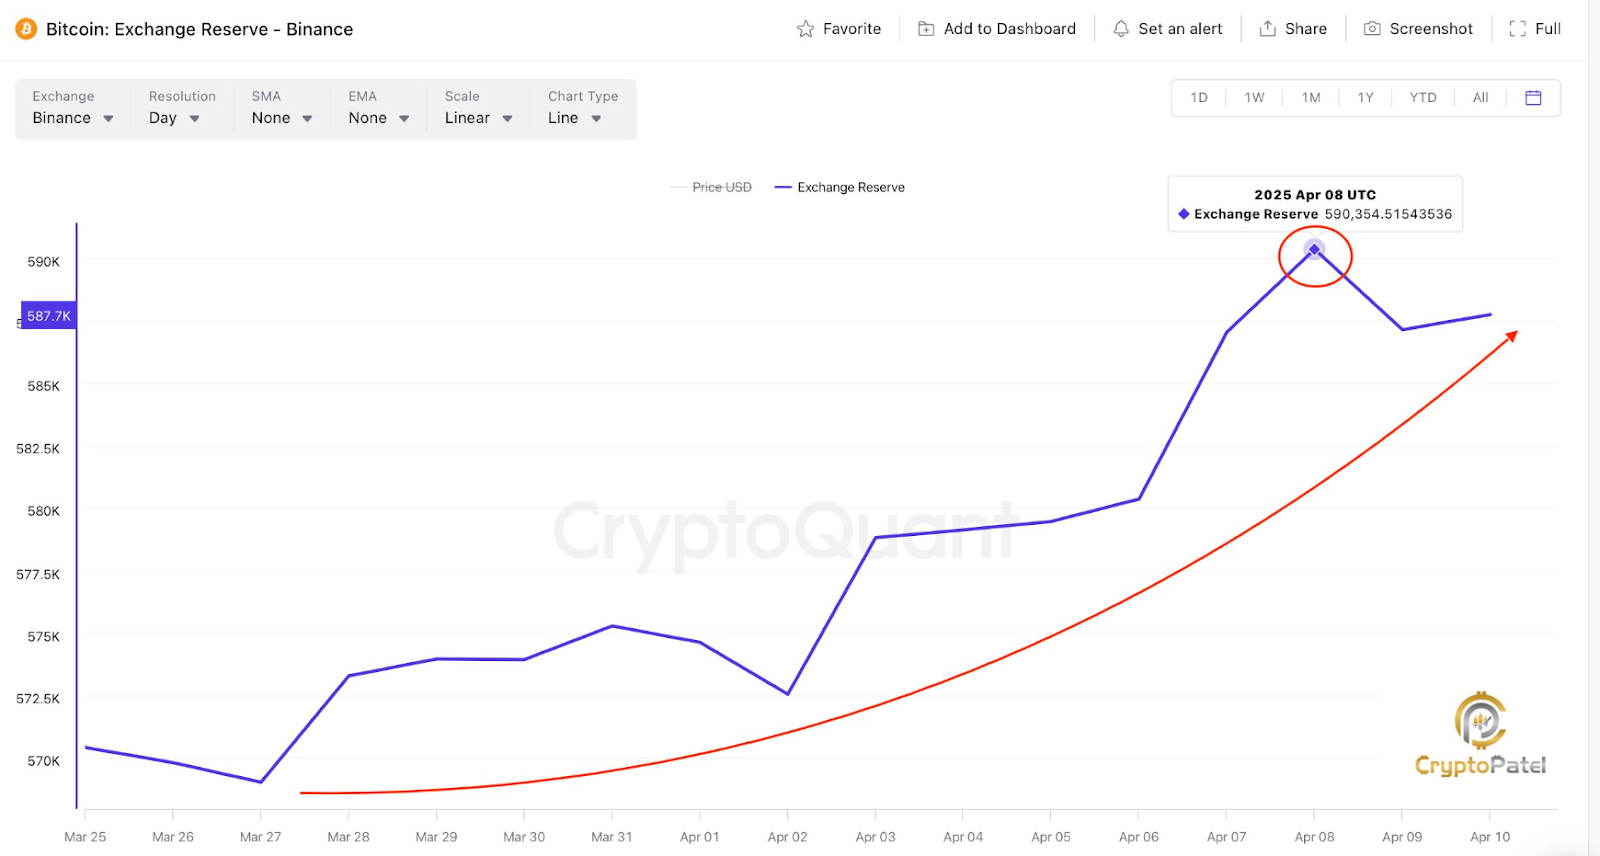Click the 572.5K y-axis label
The width and height of the screenshot is (1600, 856).
(38, 698)
